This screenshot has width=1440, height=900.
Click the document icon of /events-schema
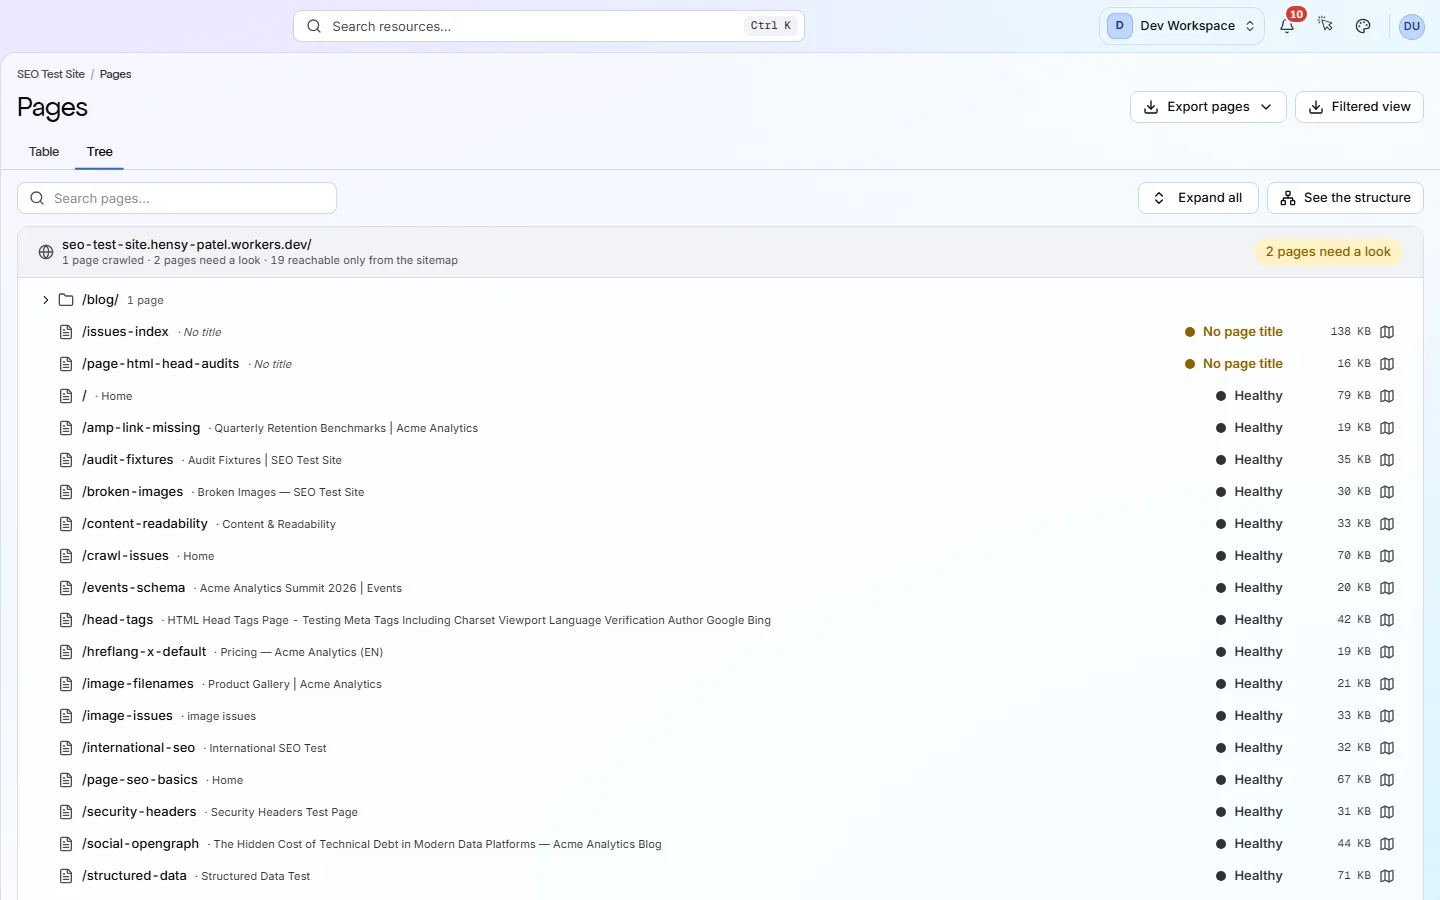(66, 588)
